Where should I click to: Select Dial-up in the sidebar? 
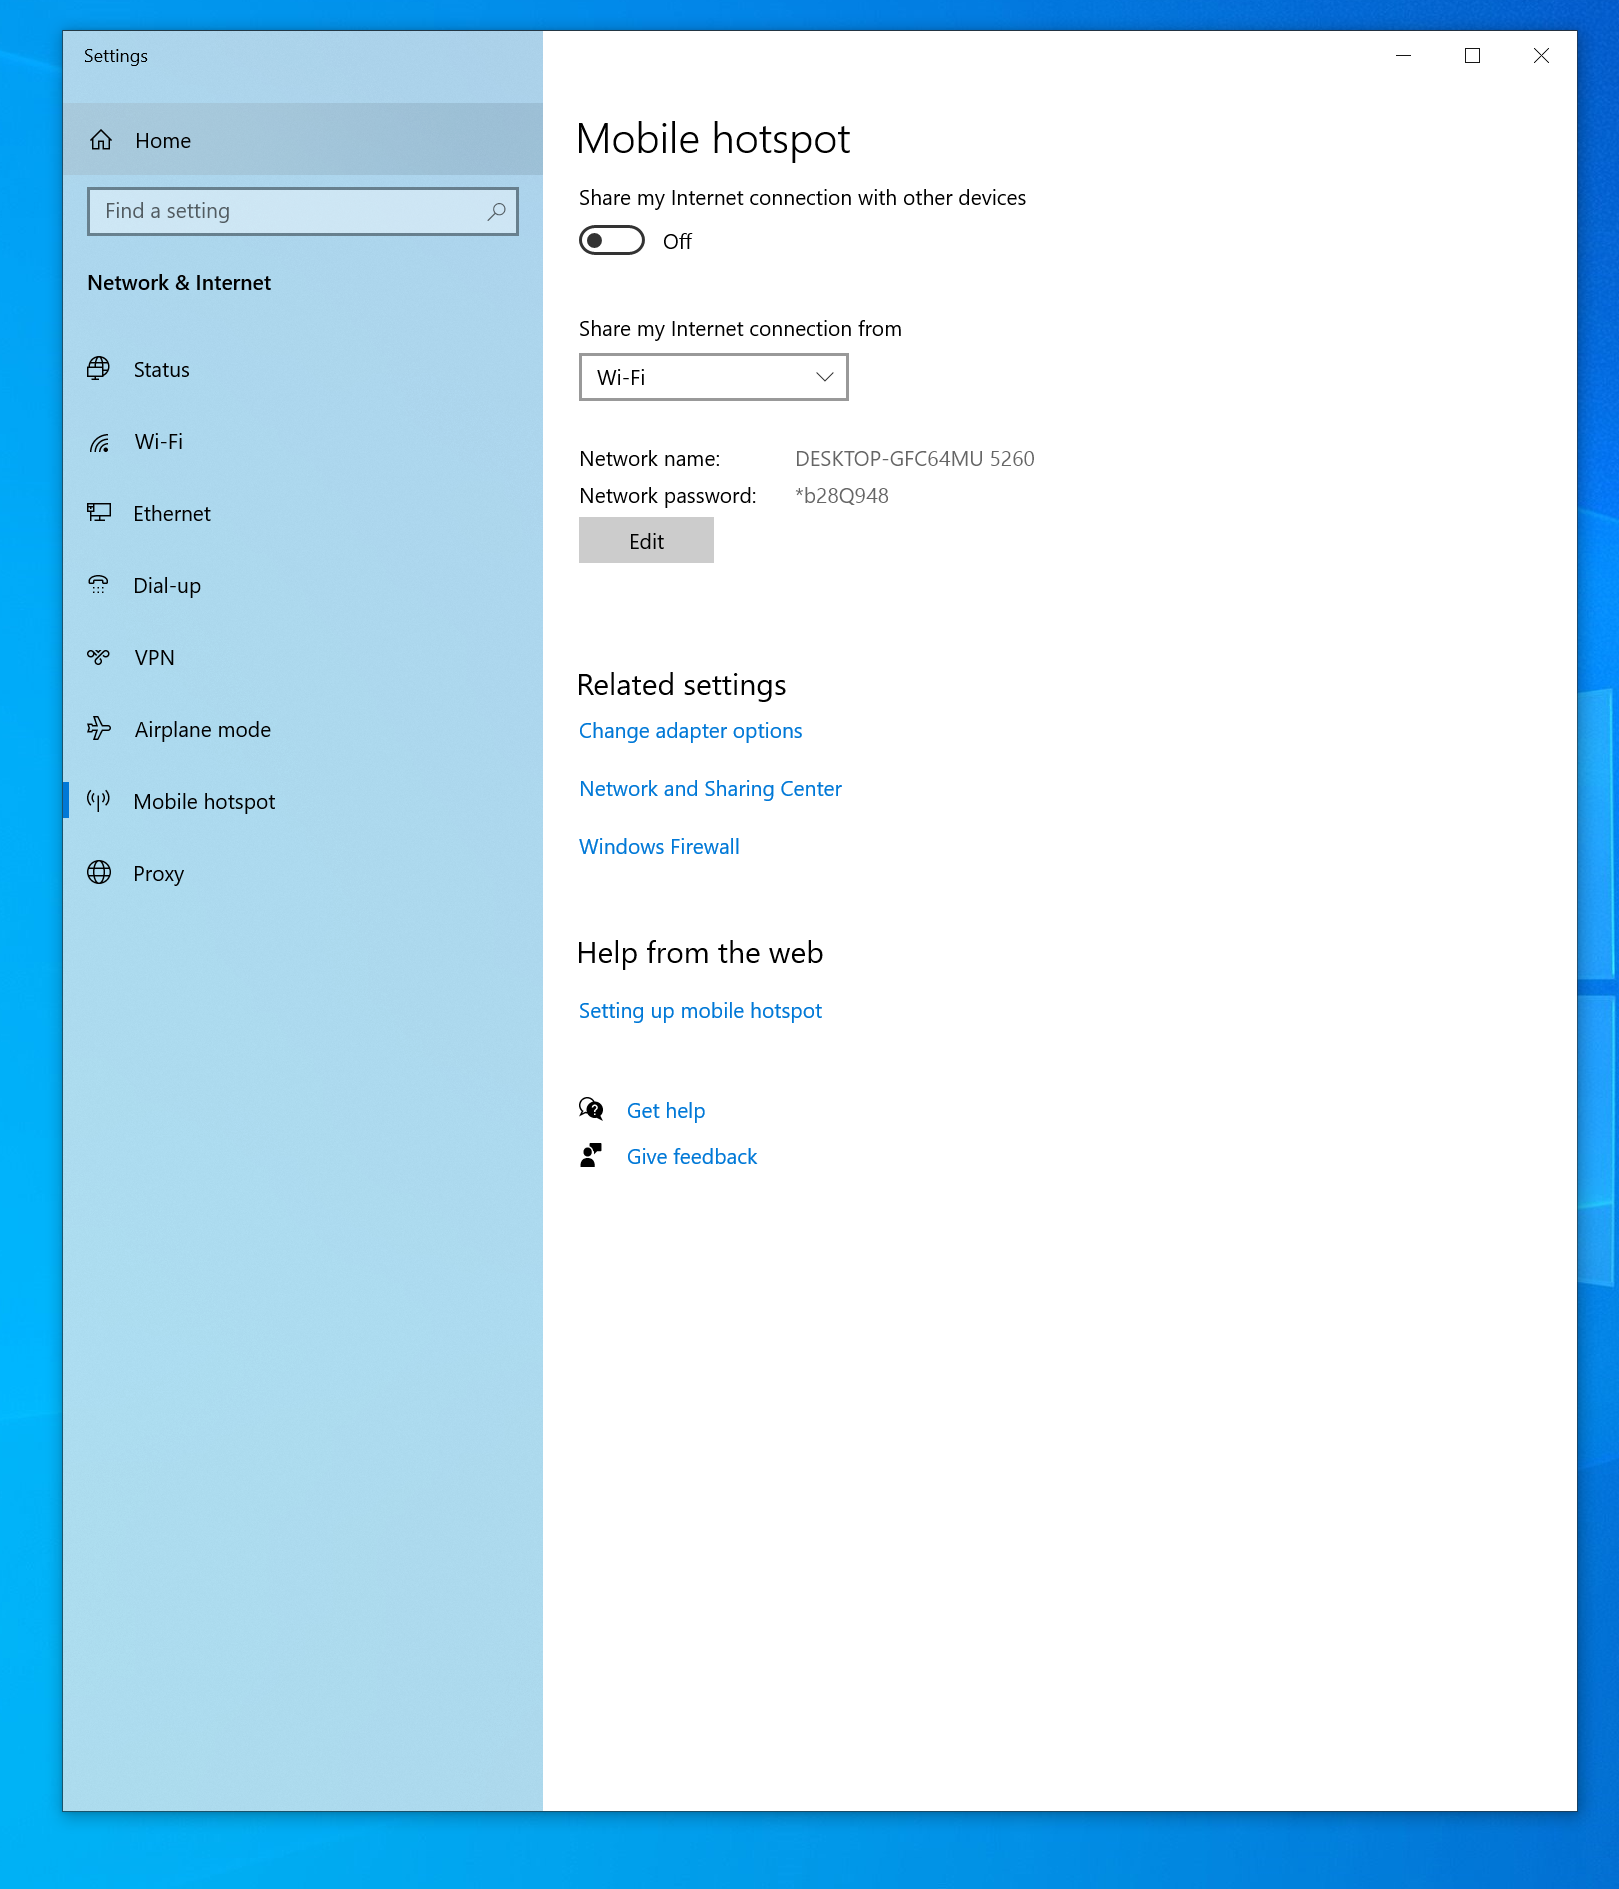303,585
